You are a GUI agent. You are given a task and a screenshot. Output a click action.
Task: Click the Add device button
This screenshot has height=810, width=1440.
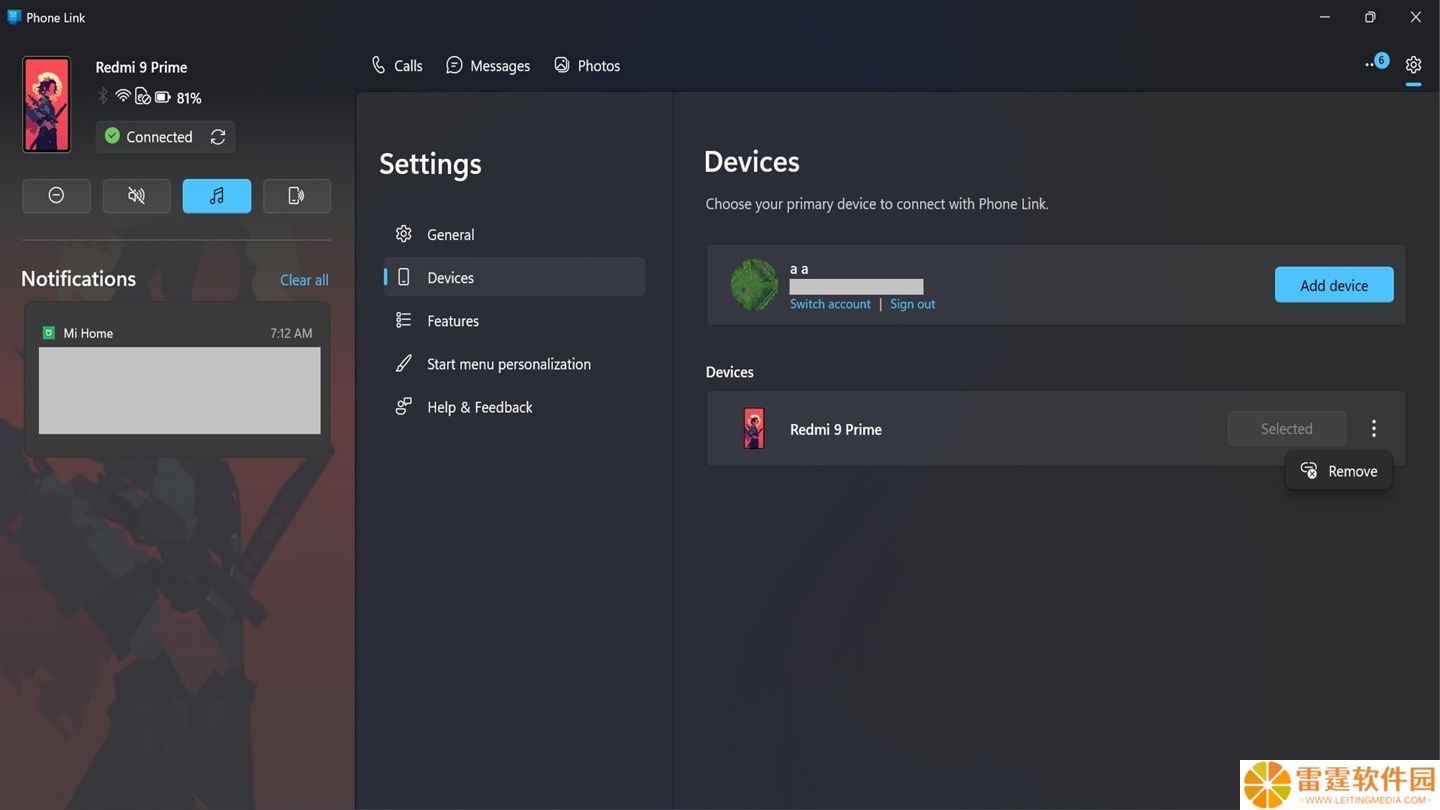(1334, 285)
